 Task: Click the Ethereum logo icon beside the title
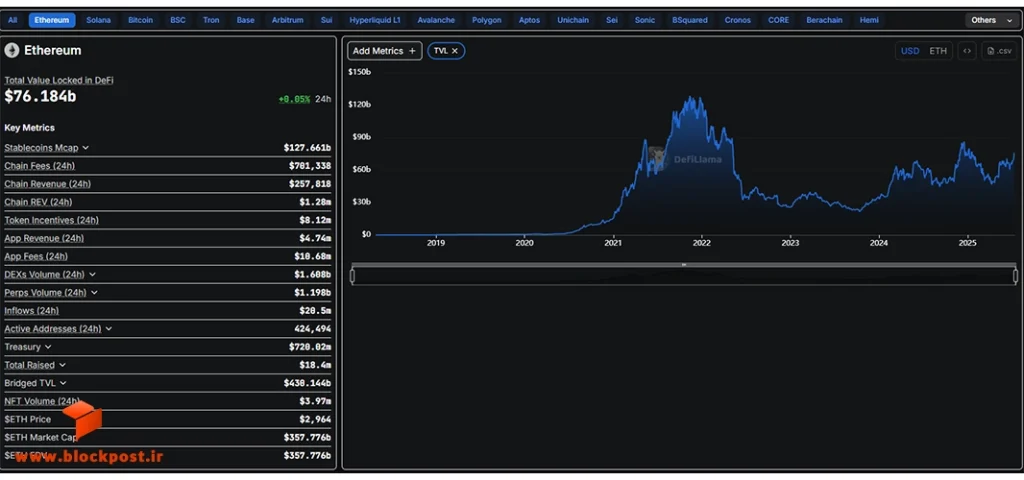tap(12, 50)
